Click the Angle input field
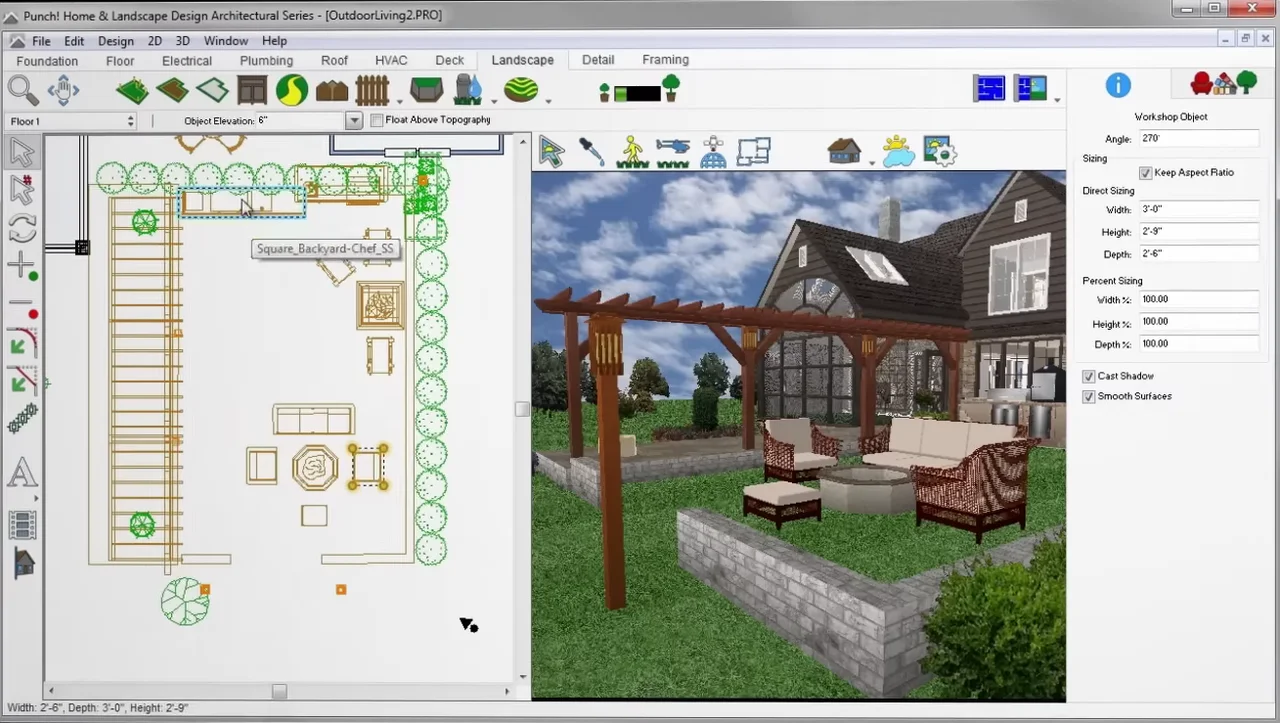This screenshot has height=723, width=1280. pyautogui.click(x=1198, y=139)
